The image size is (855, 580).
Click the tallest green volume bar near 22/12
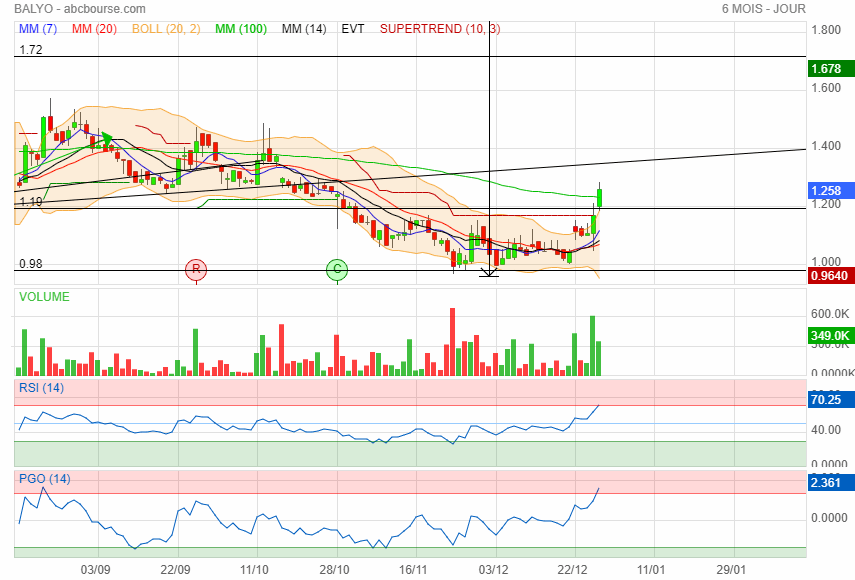click(x=593, y=346)
